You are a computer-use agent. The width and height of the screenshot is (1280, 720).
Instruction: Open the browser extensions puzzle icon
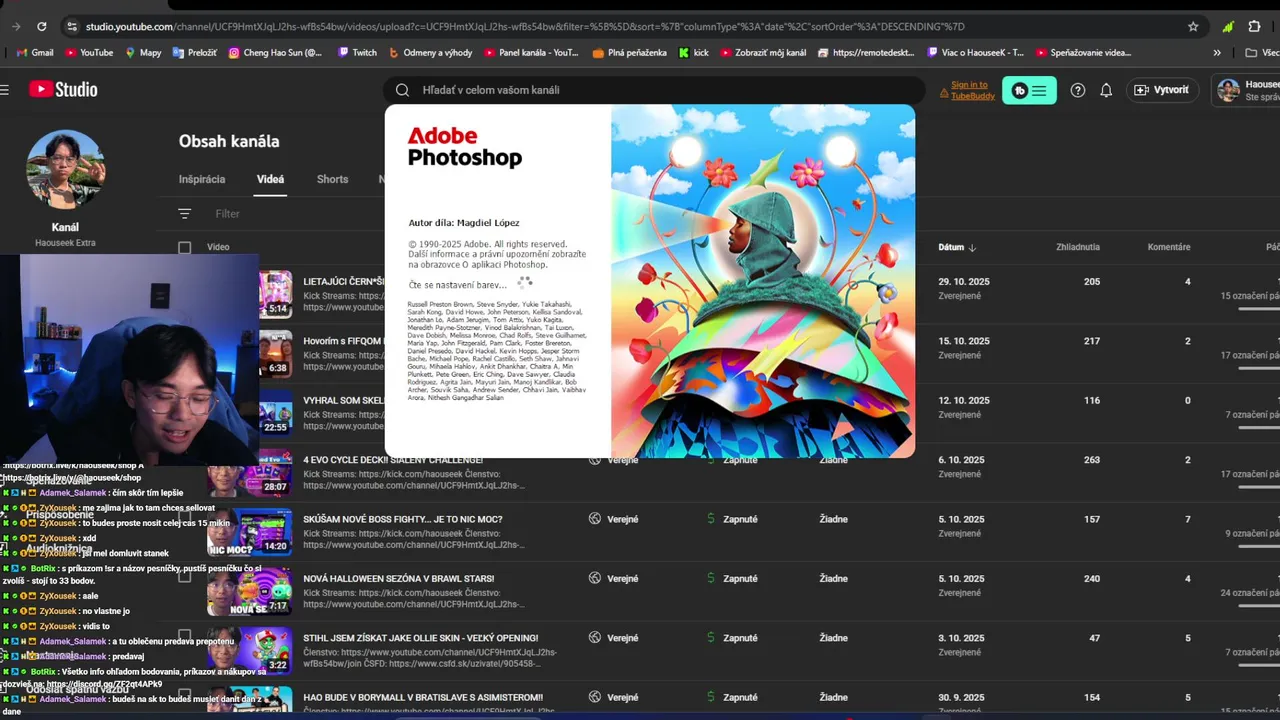click(1254, 27)
